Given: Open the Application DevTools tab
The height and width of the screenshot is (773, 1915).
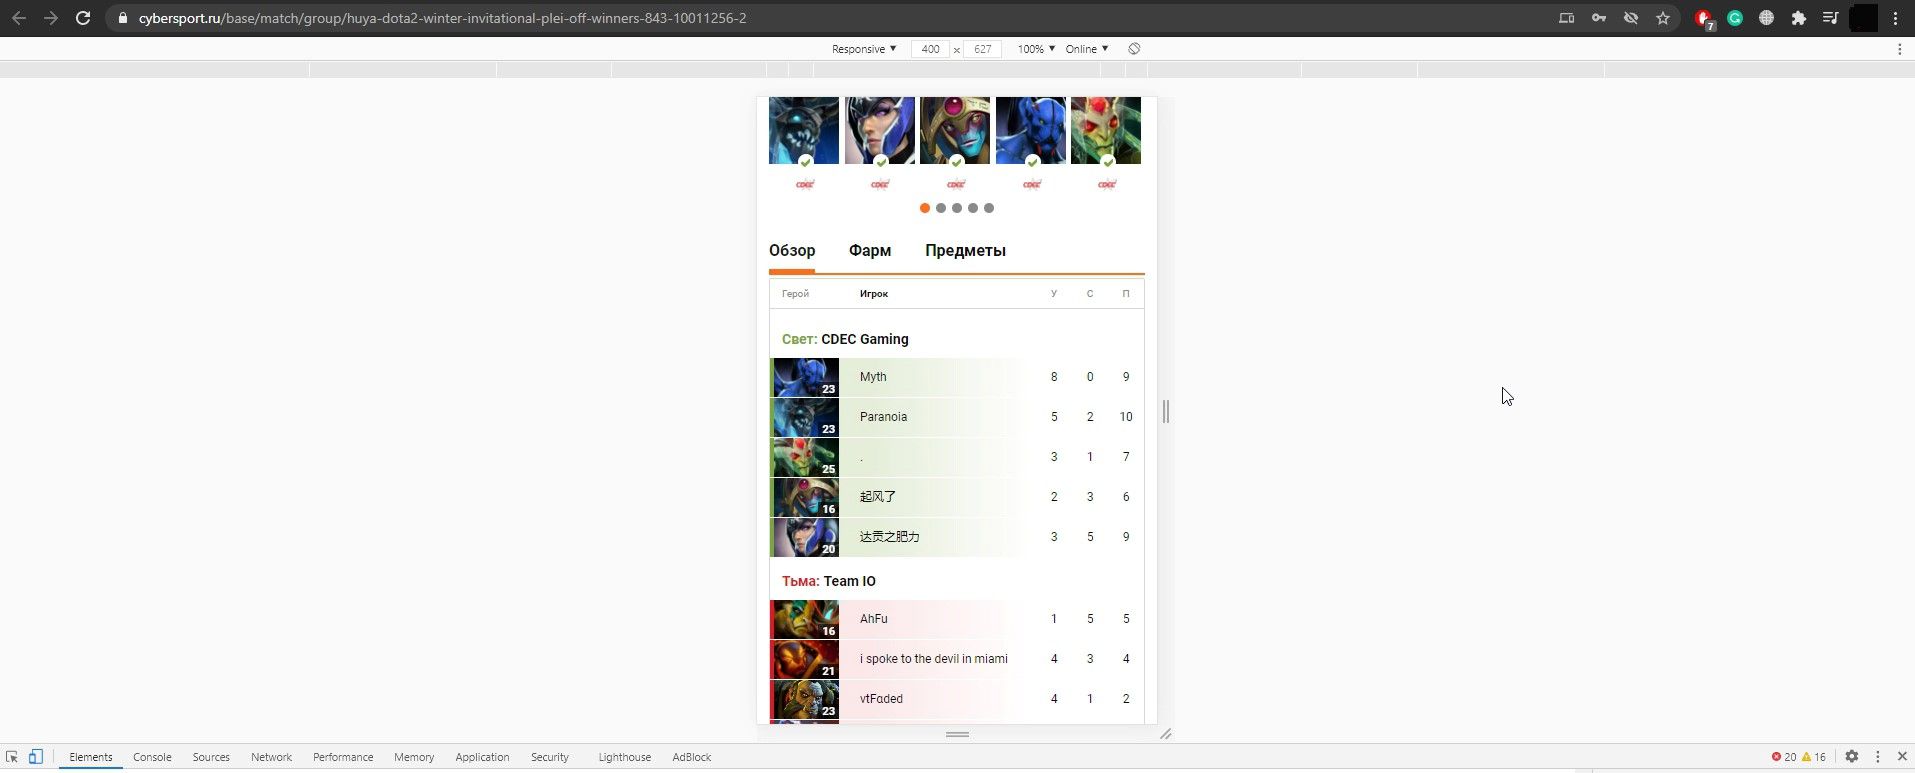Looking at the screenshot, I should tap(482, 757).
